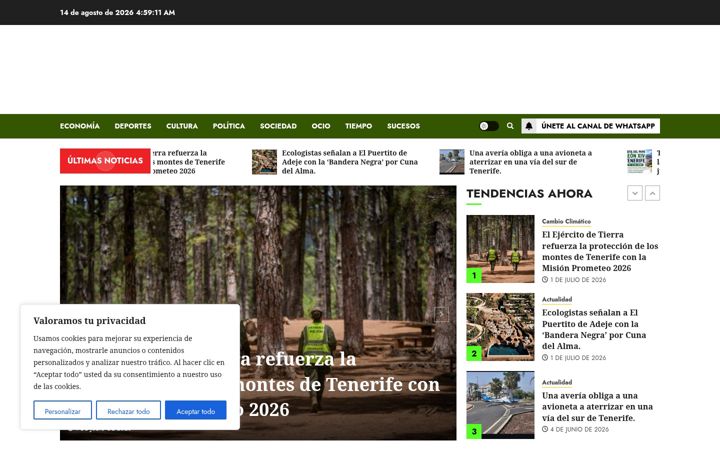Open ticker headline about avioneta avería
This screenshot has width=720, height=450.
[x=530, y=162]
